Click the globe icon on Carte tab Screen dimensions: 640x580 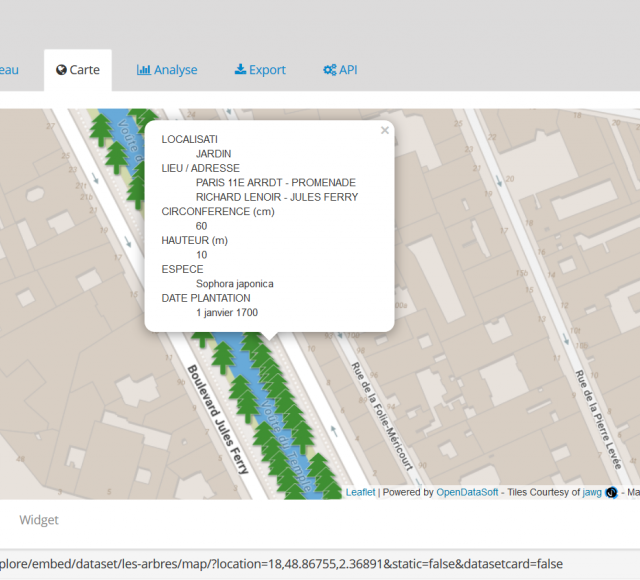click(x=62, y=70)
